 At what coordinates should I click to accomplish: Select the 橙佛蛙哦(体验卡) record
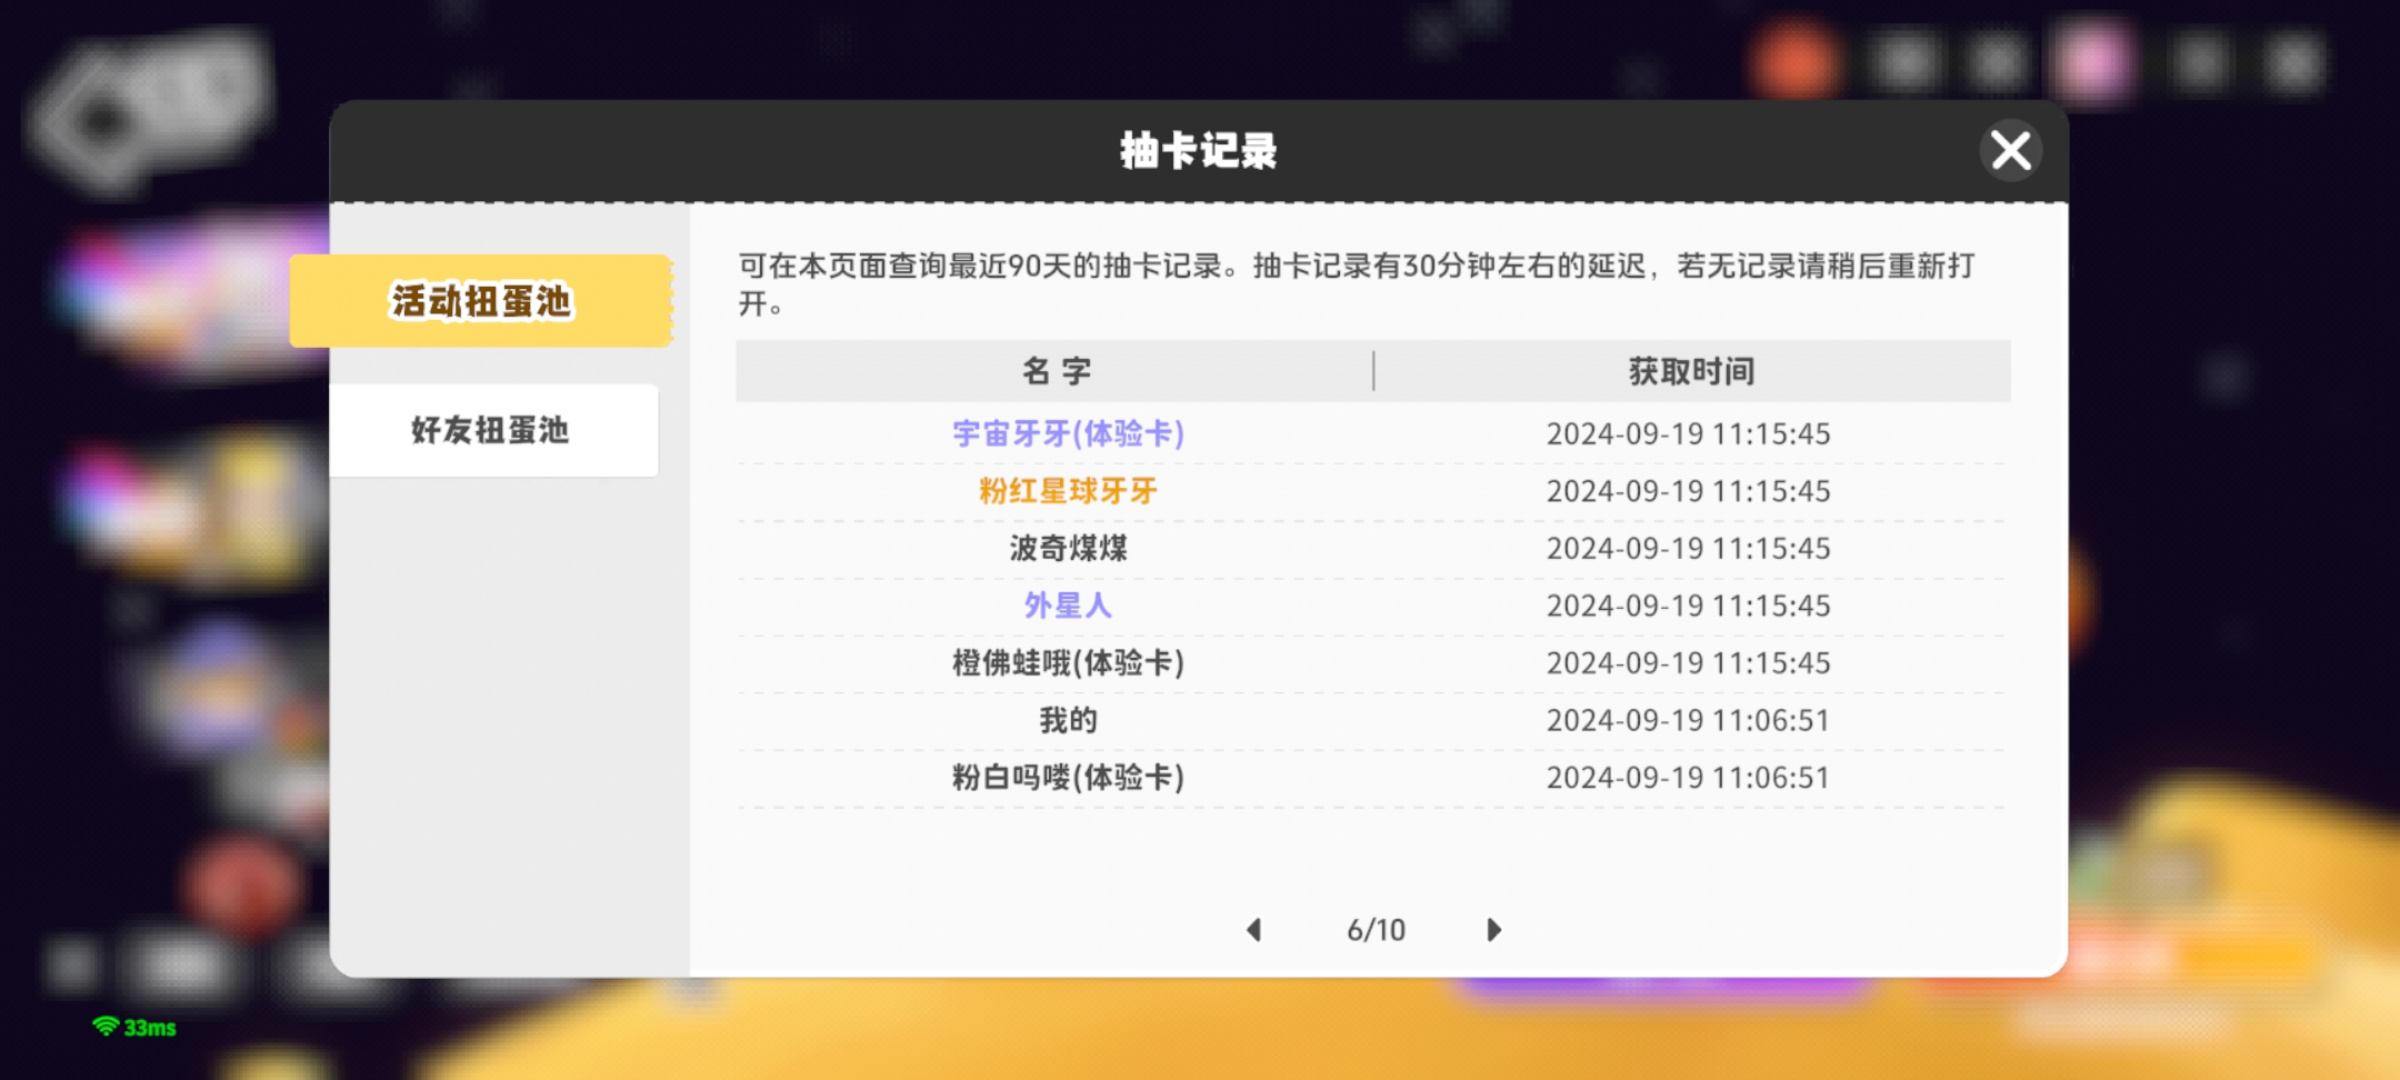tap(1068, 662)
